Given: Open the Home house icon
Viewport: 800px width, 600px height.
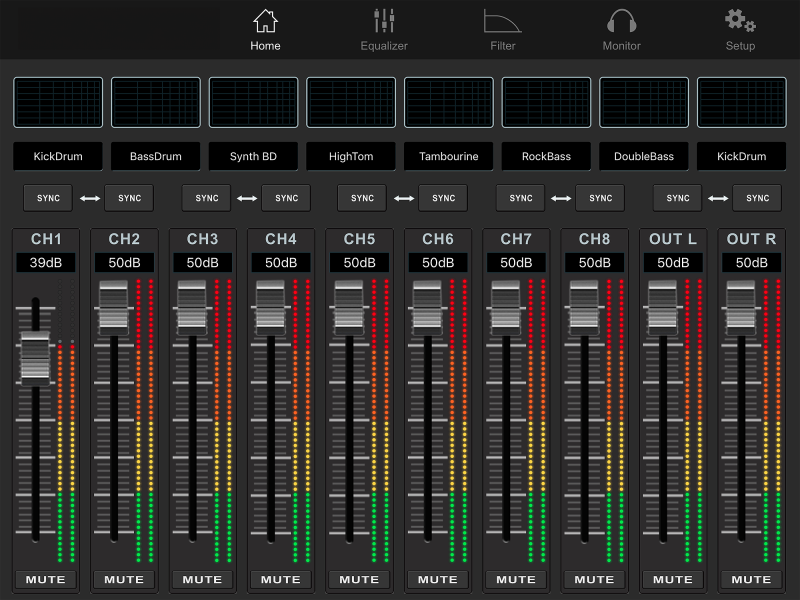Looking at the screenshot, I should pyautogui.click(x=265, y=21).
